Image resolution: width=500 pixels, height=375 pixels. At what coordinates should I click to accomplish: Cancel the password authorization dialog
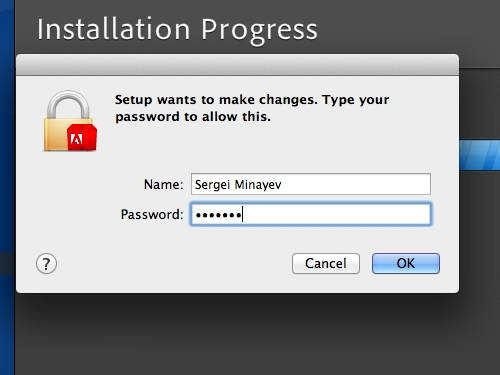coord(326,263)
